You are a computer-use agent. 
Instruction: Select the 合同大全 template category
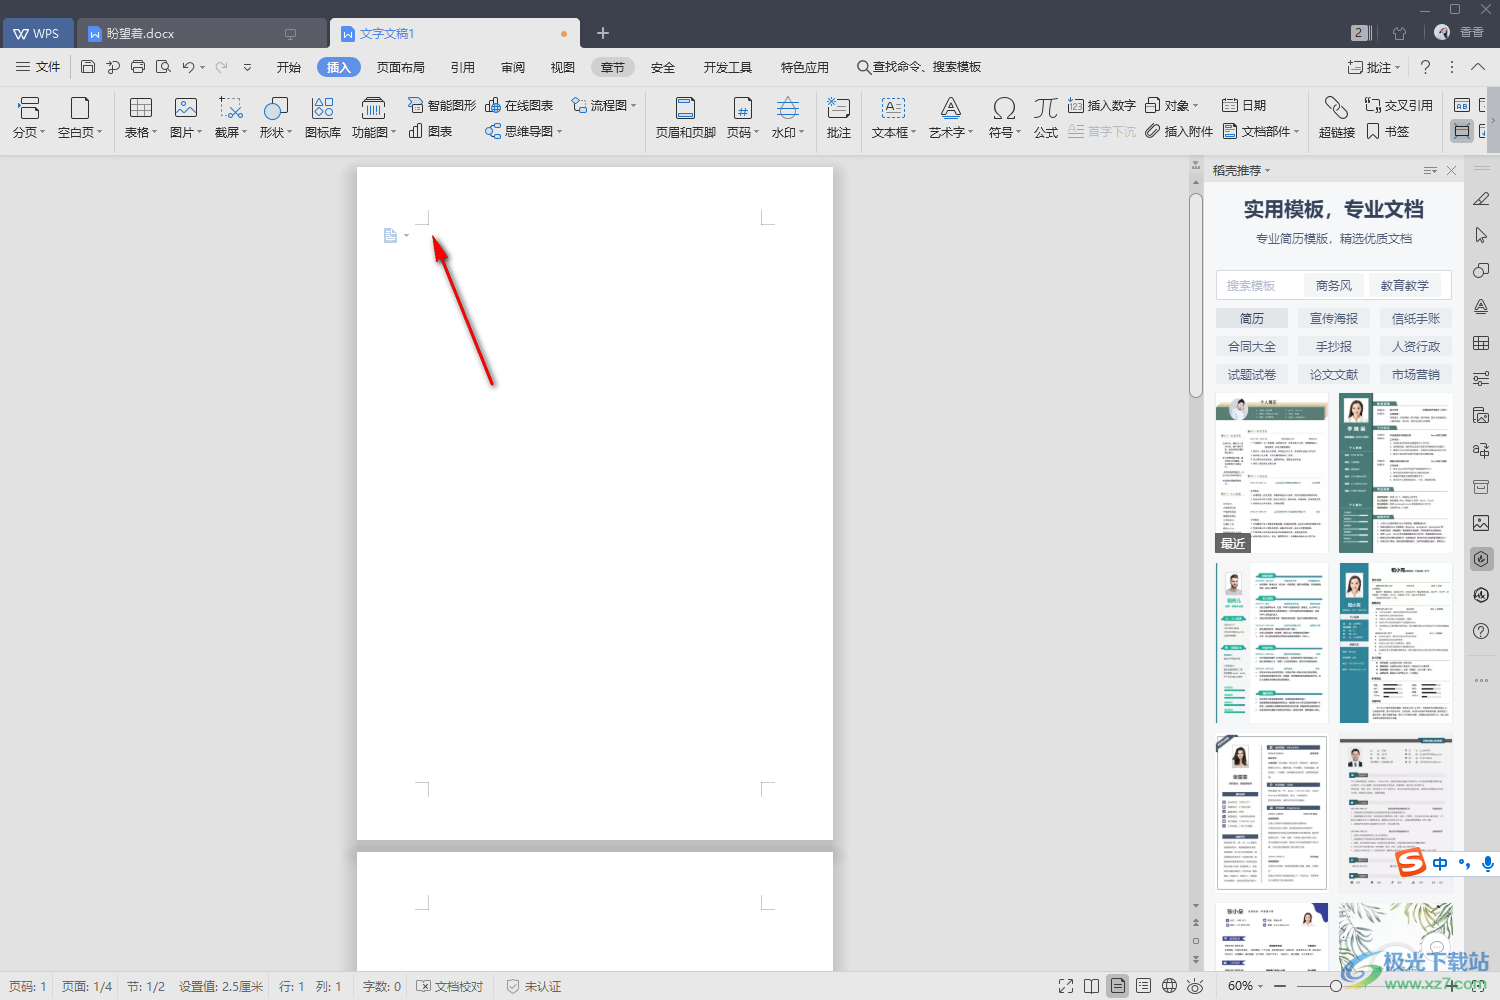point(1252,346)
